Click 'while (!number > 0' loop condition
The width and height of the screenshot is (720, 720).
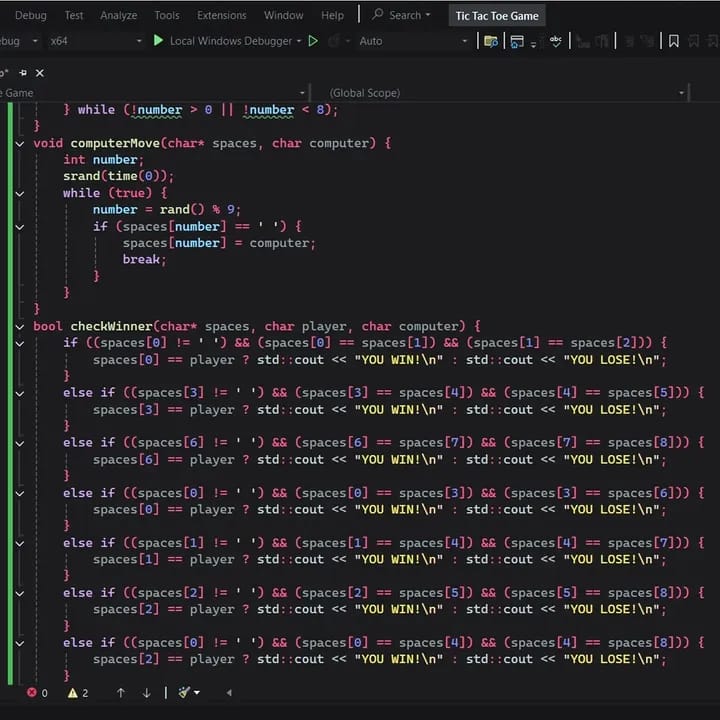tap(145, 110)
